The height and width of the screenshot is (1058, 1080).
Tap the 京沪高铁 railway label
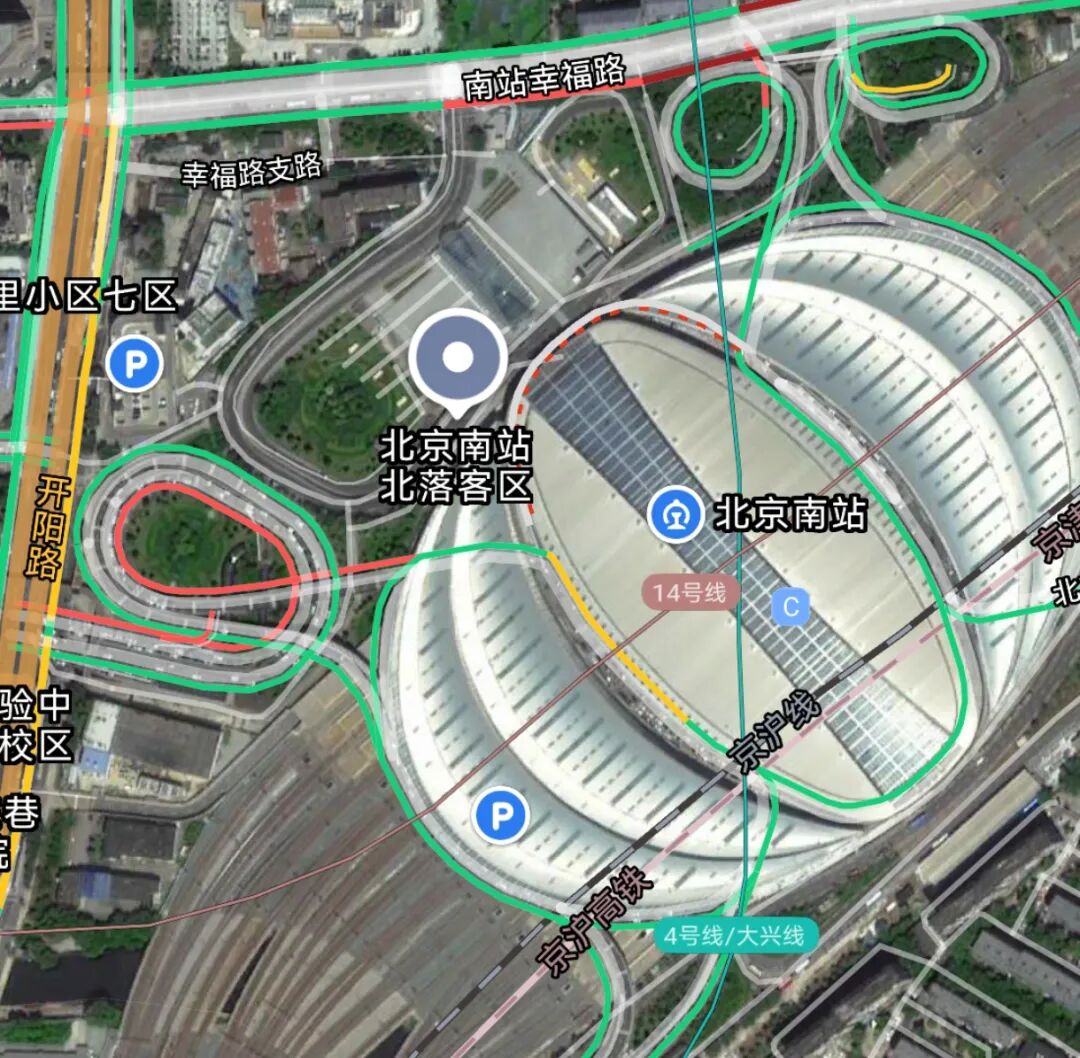tap(594, 922)
